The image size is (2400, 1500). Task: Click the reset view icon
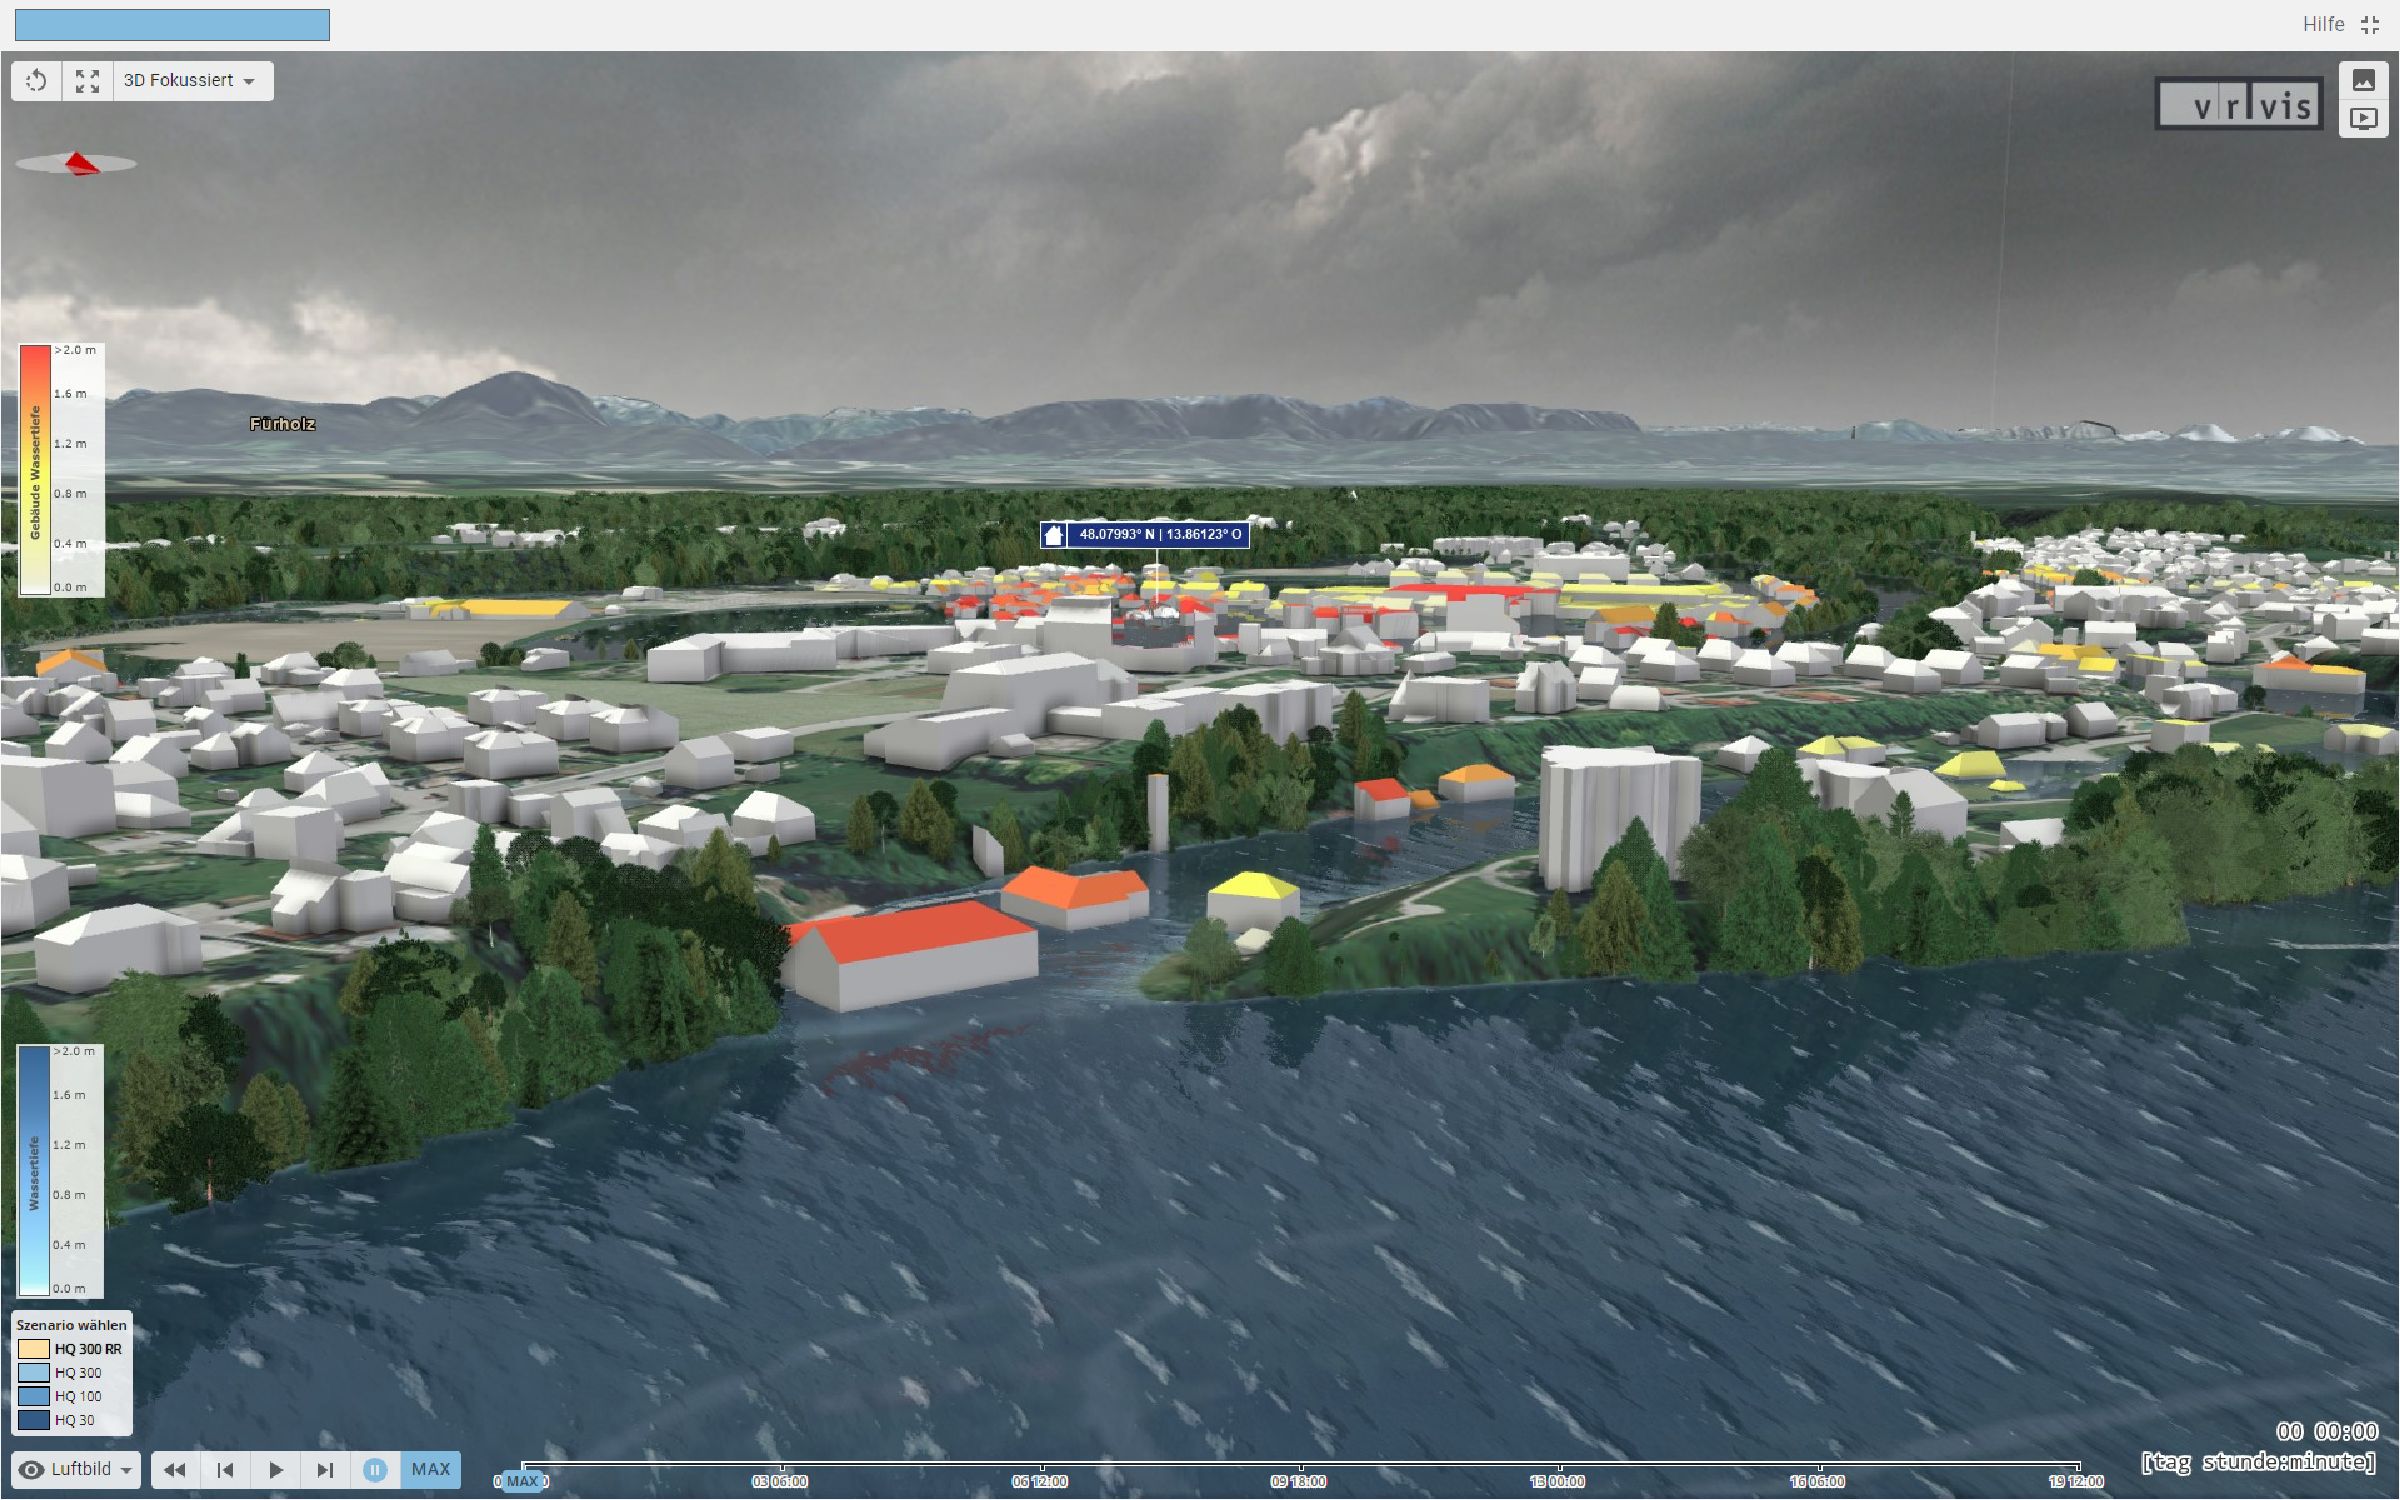(x=36, y=81)
